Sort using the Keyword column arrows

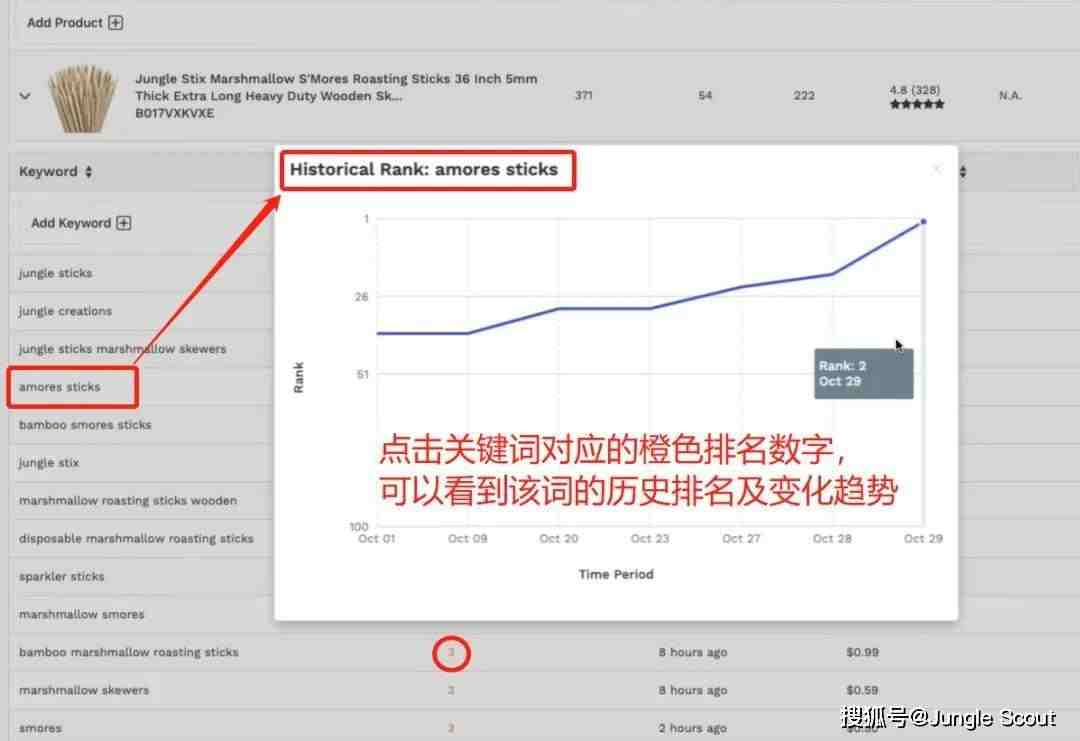[x=89, y=172]
